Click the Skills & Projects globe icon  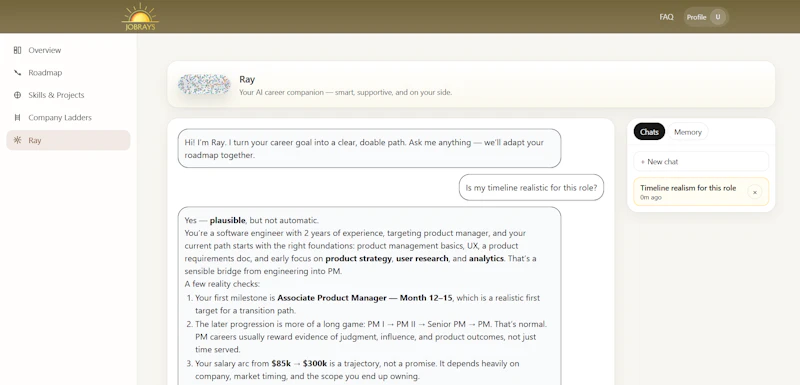(x=17, y=95)
